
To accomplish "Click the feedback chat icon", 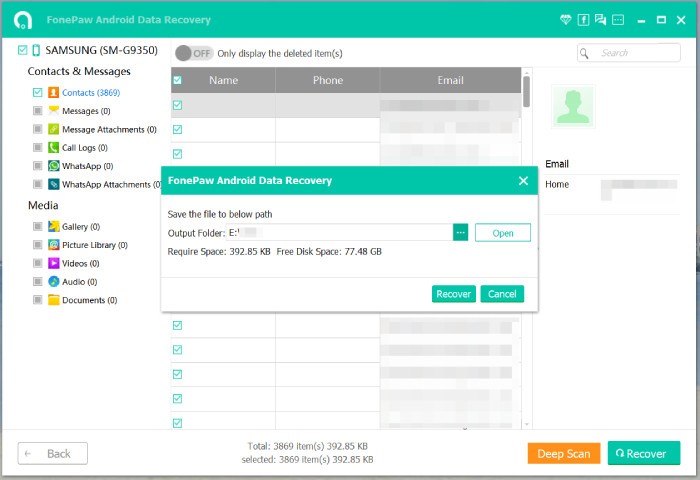I will [601, 19].
